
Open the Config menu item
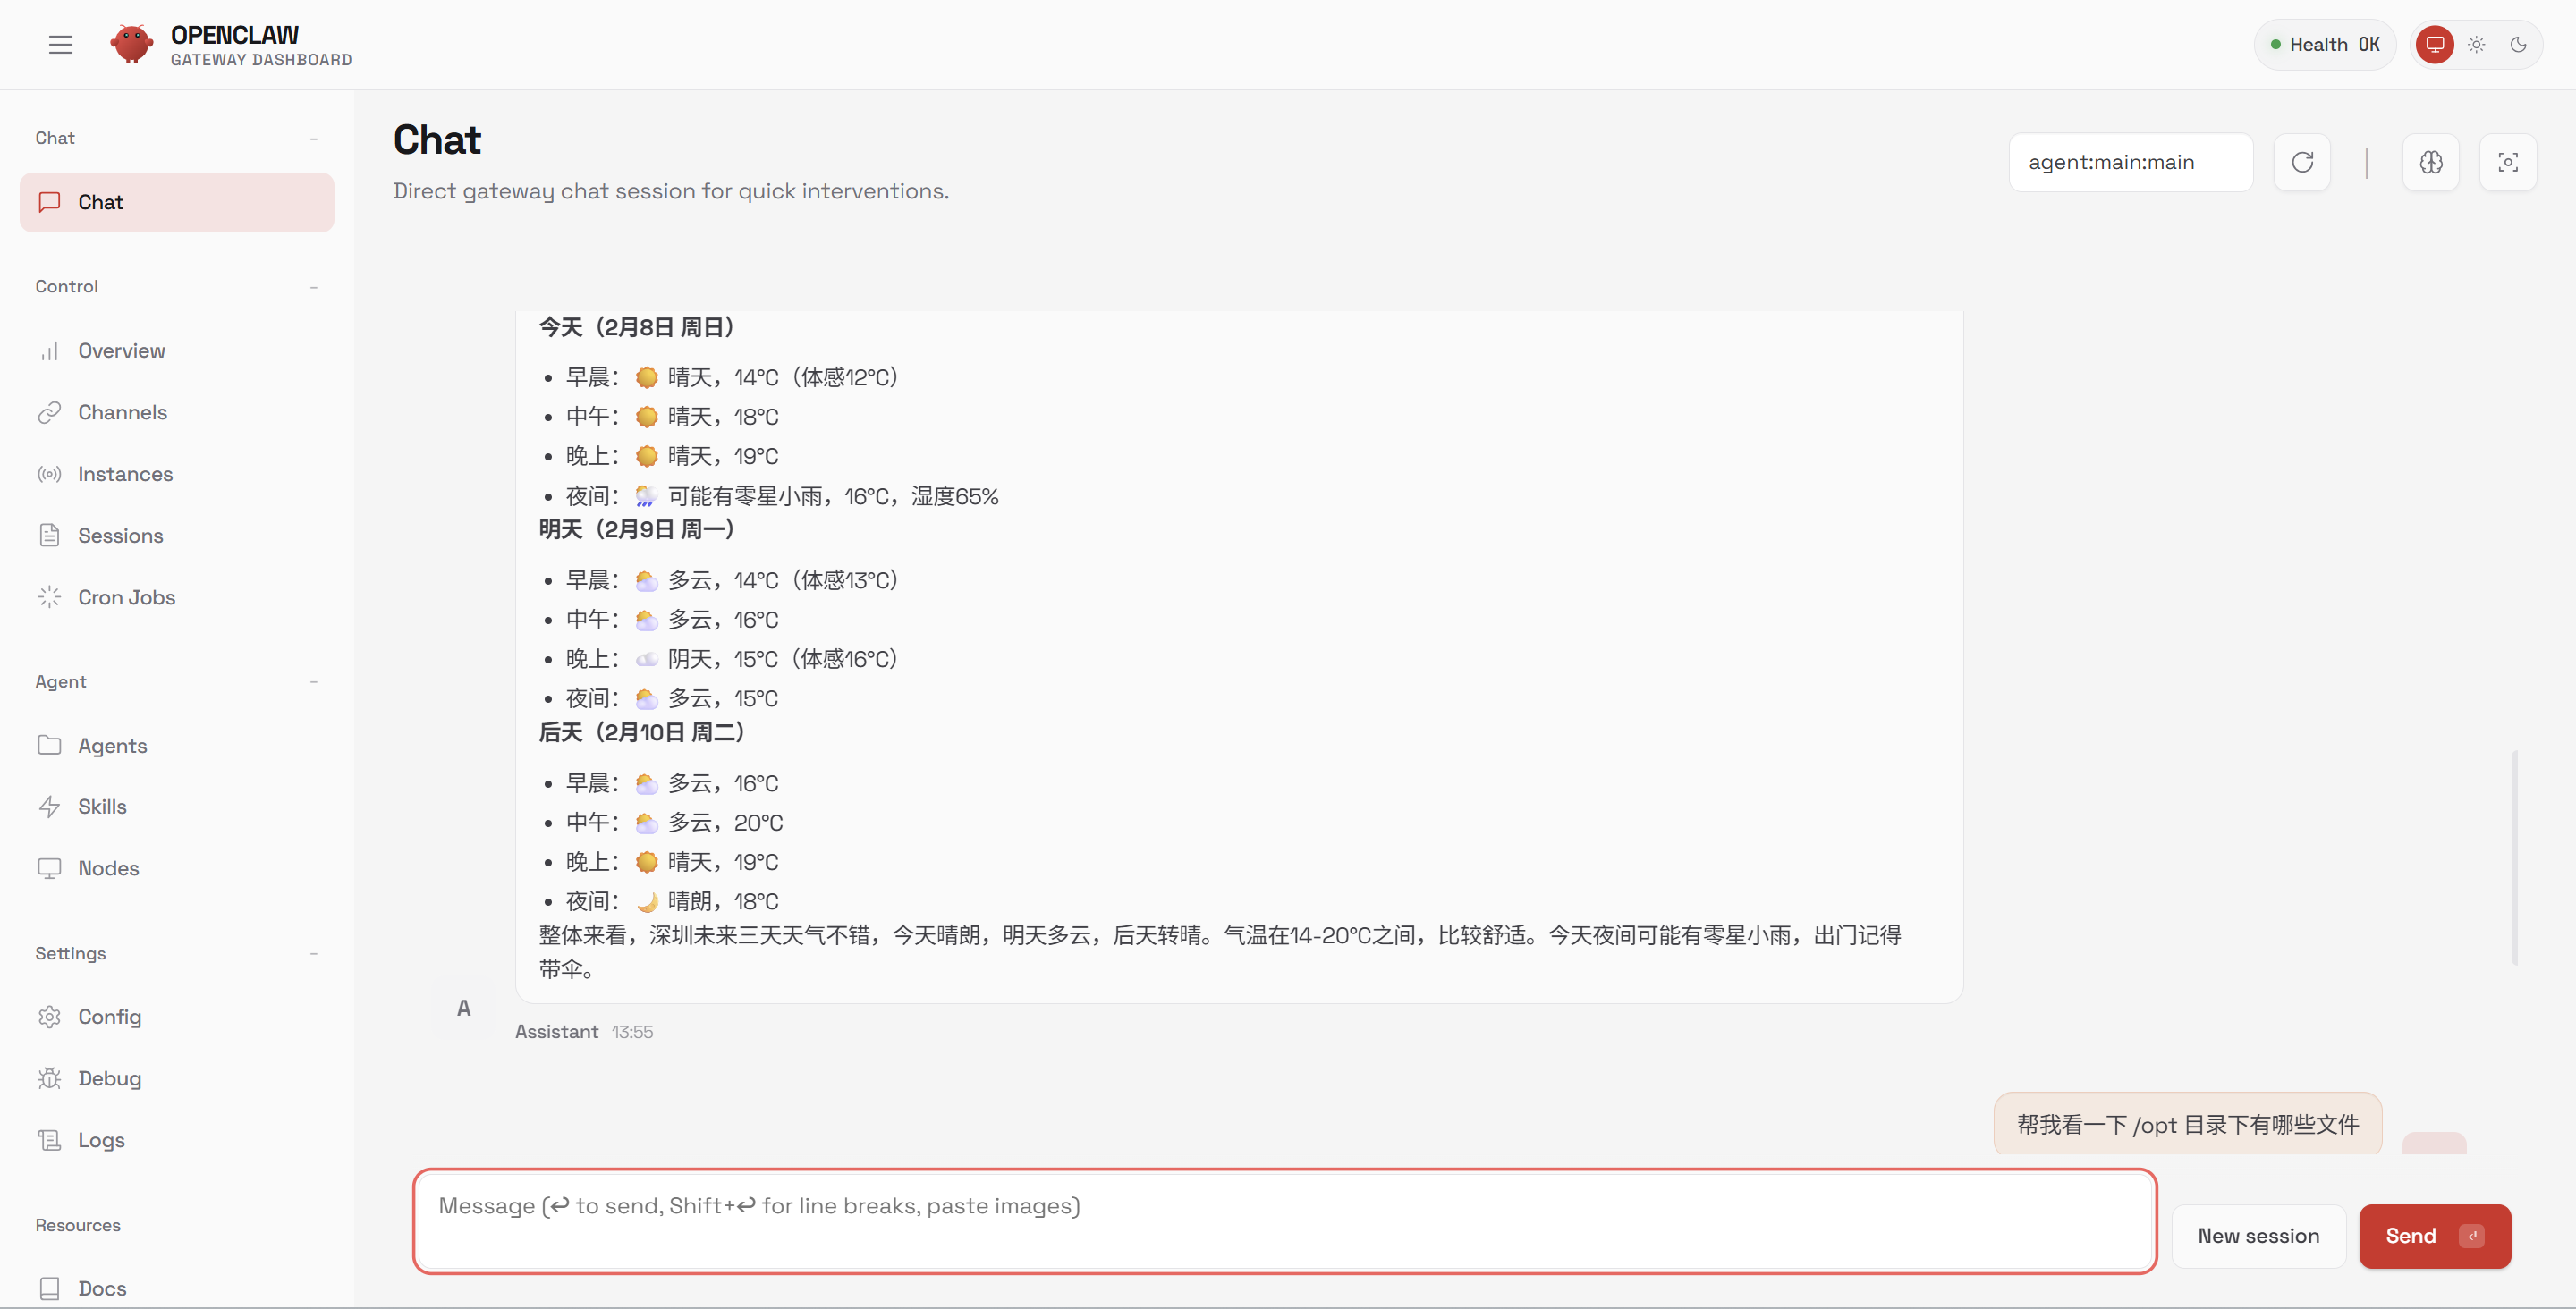point(109,1016)
